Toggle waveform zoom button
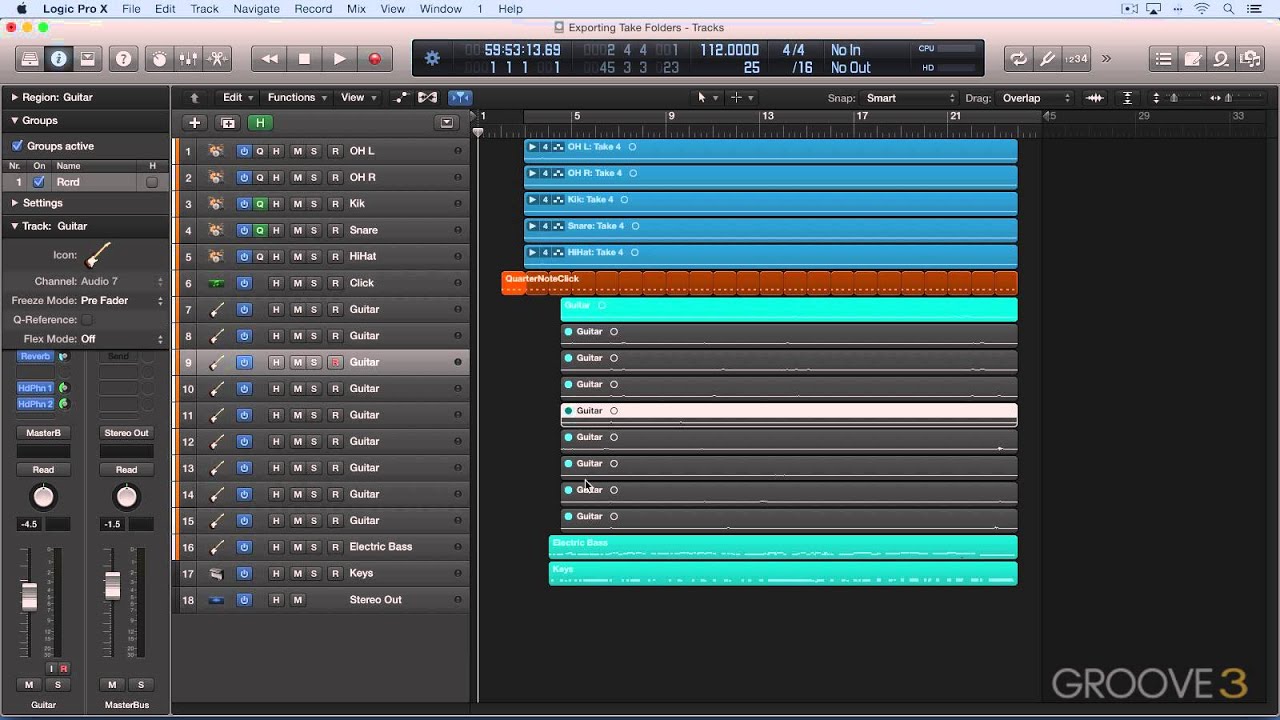 pyautogui.click(x=1095, y=98)
